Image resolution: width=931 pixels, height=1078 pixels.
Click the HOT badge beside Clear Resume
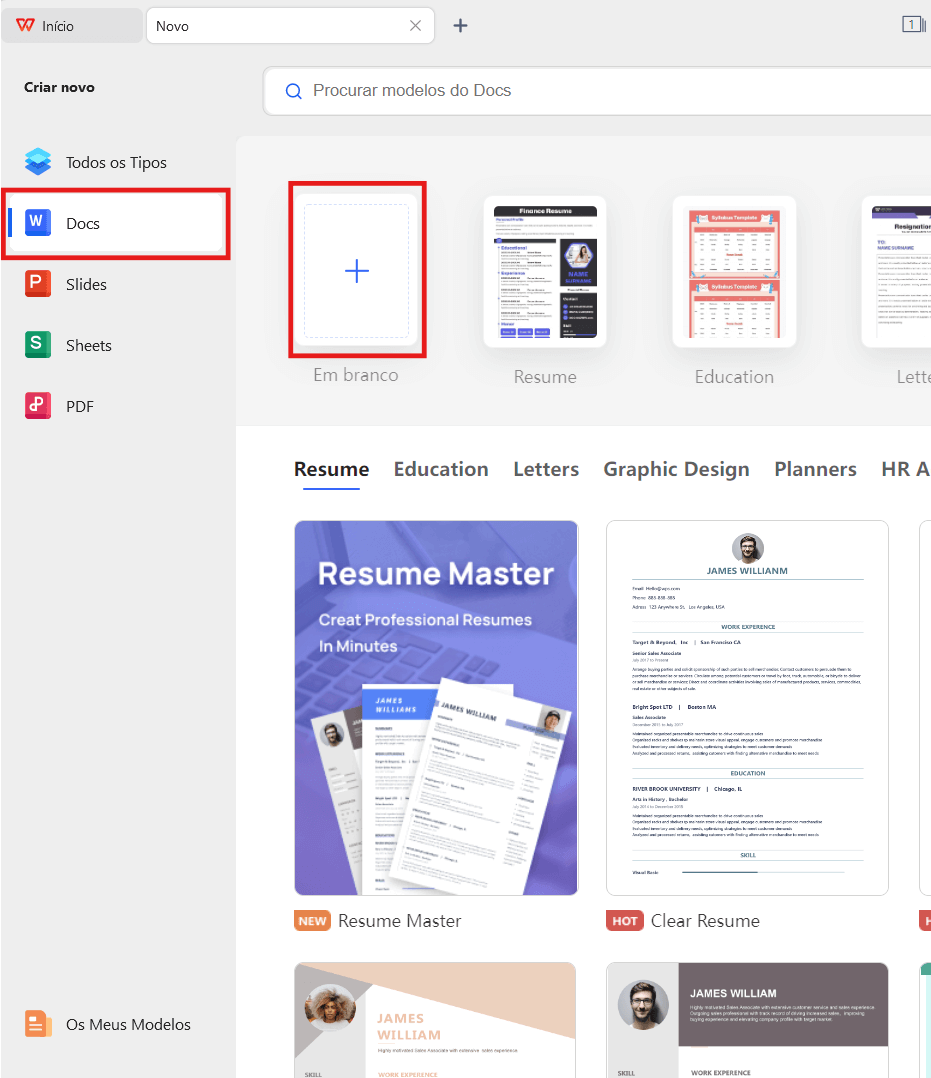pyautogui.click(x=624, y=921)
